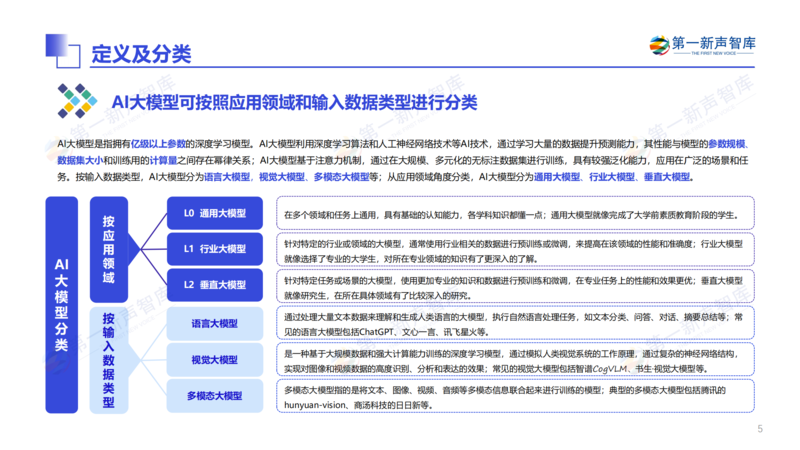Click the highlighted term 计算量
The image size is (800, 450).
(x=163, y=160)
